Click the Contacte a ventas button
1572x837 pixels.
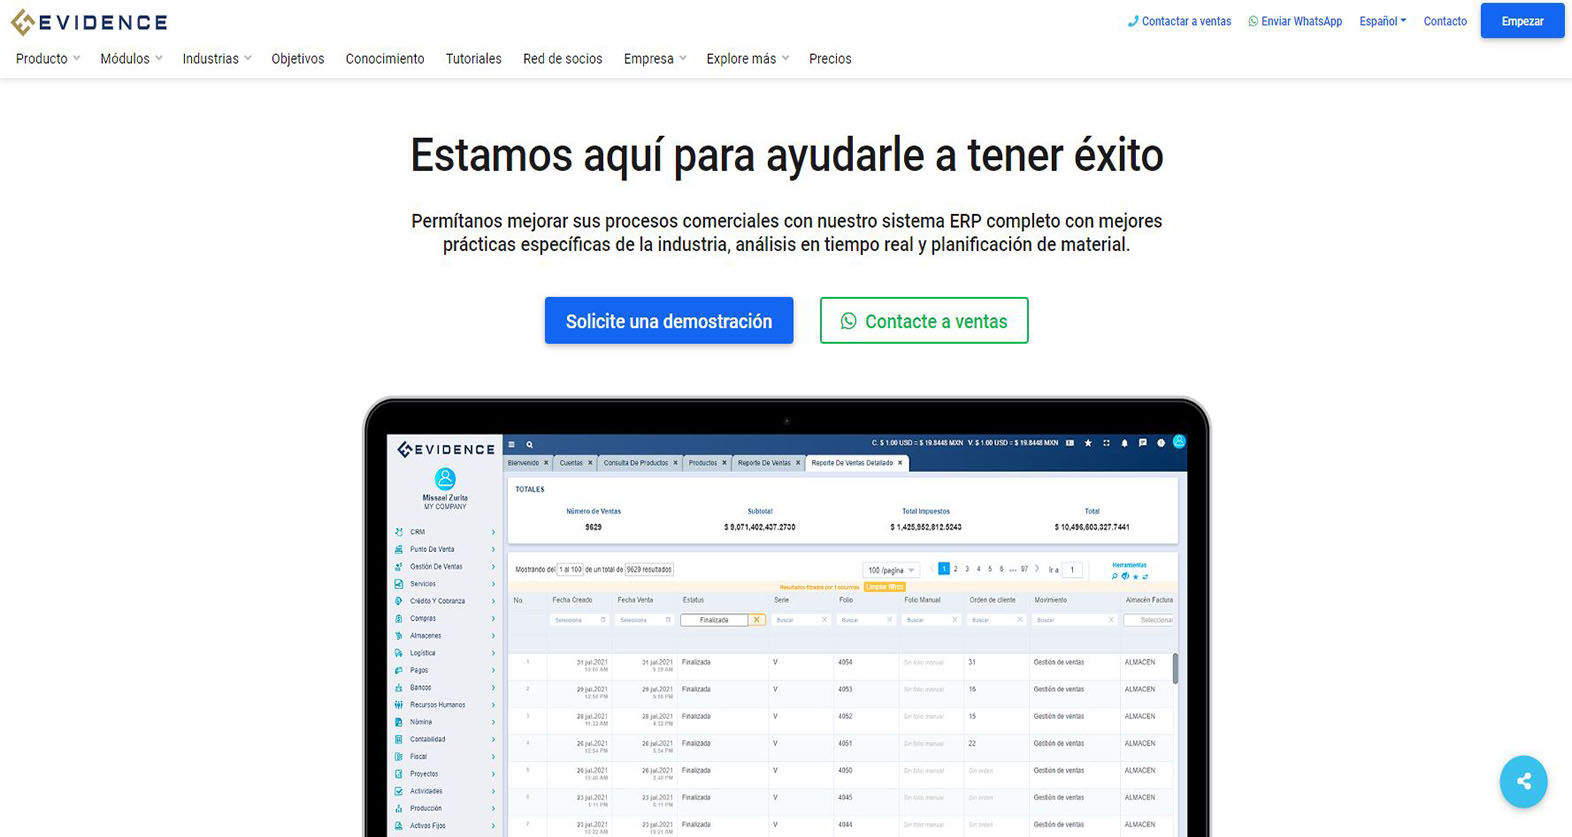click(x=924, y=320)
